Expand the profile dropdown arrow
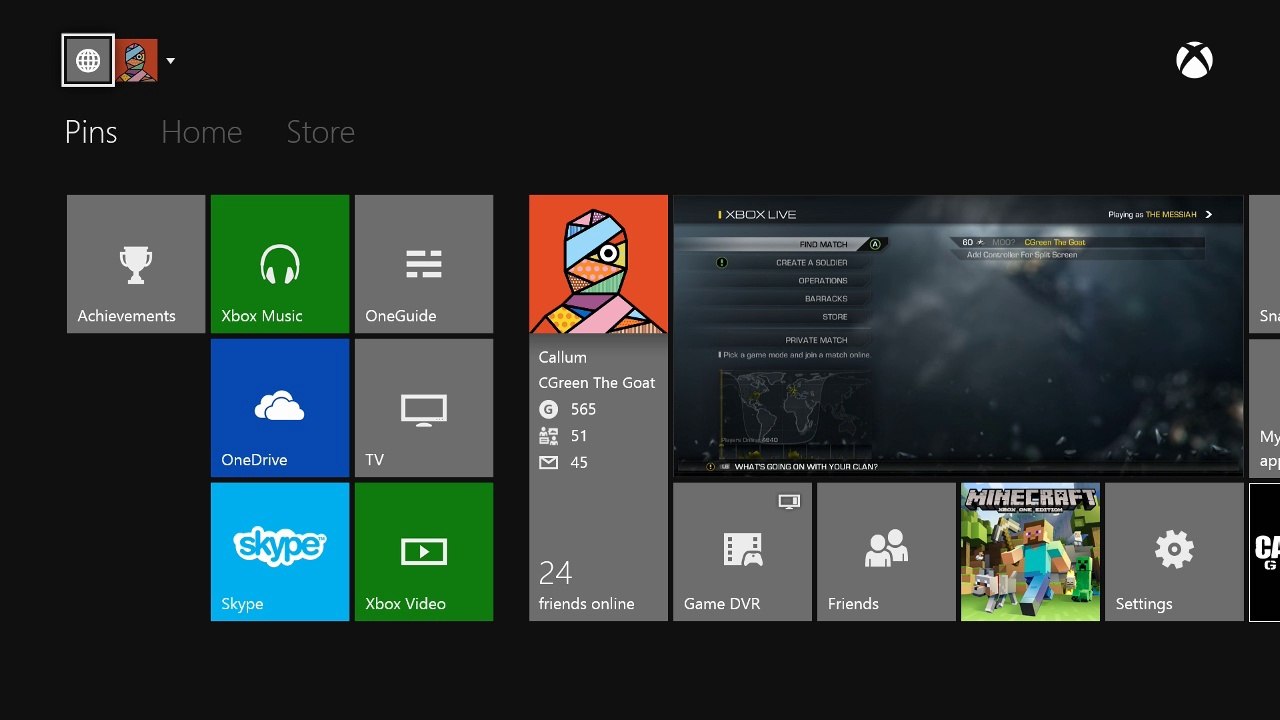 point(170,61)
